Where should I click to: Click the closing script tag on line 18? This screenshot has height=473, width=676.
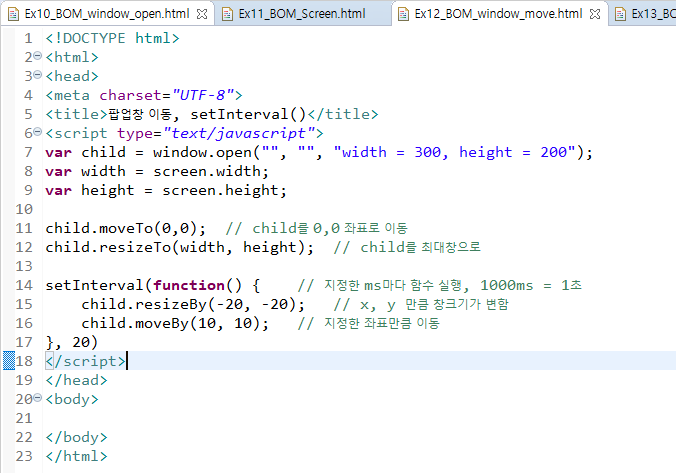coord(85,361)
